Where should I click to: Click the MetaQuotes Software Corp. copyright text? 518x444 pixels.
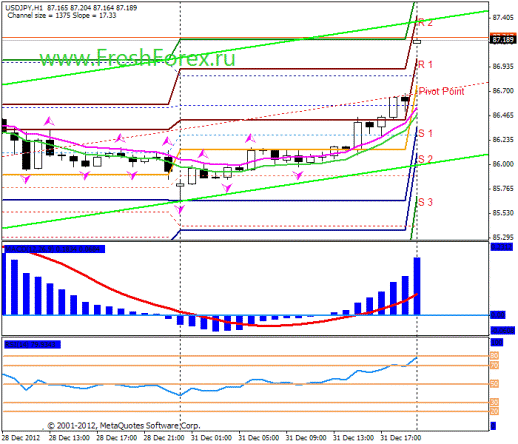124,426
